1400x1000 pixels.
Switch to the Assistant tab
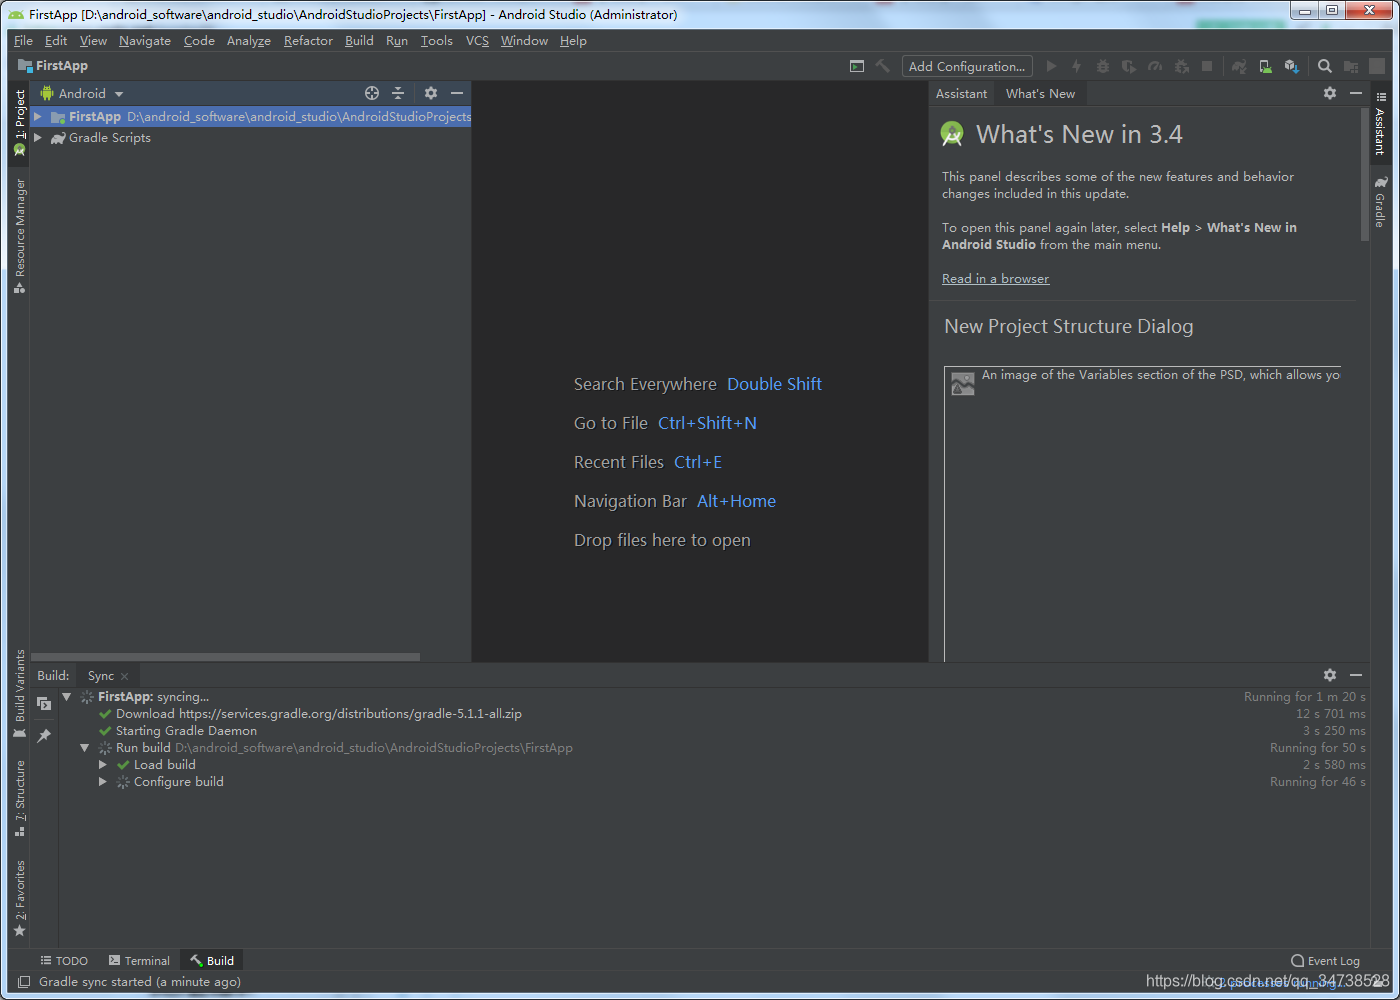961,93
